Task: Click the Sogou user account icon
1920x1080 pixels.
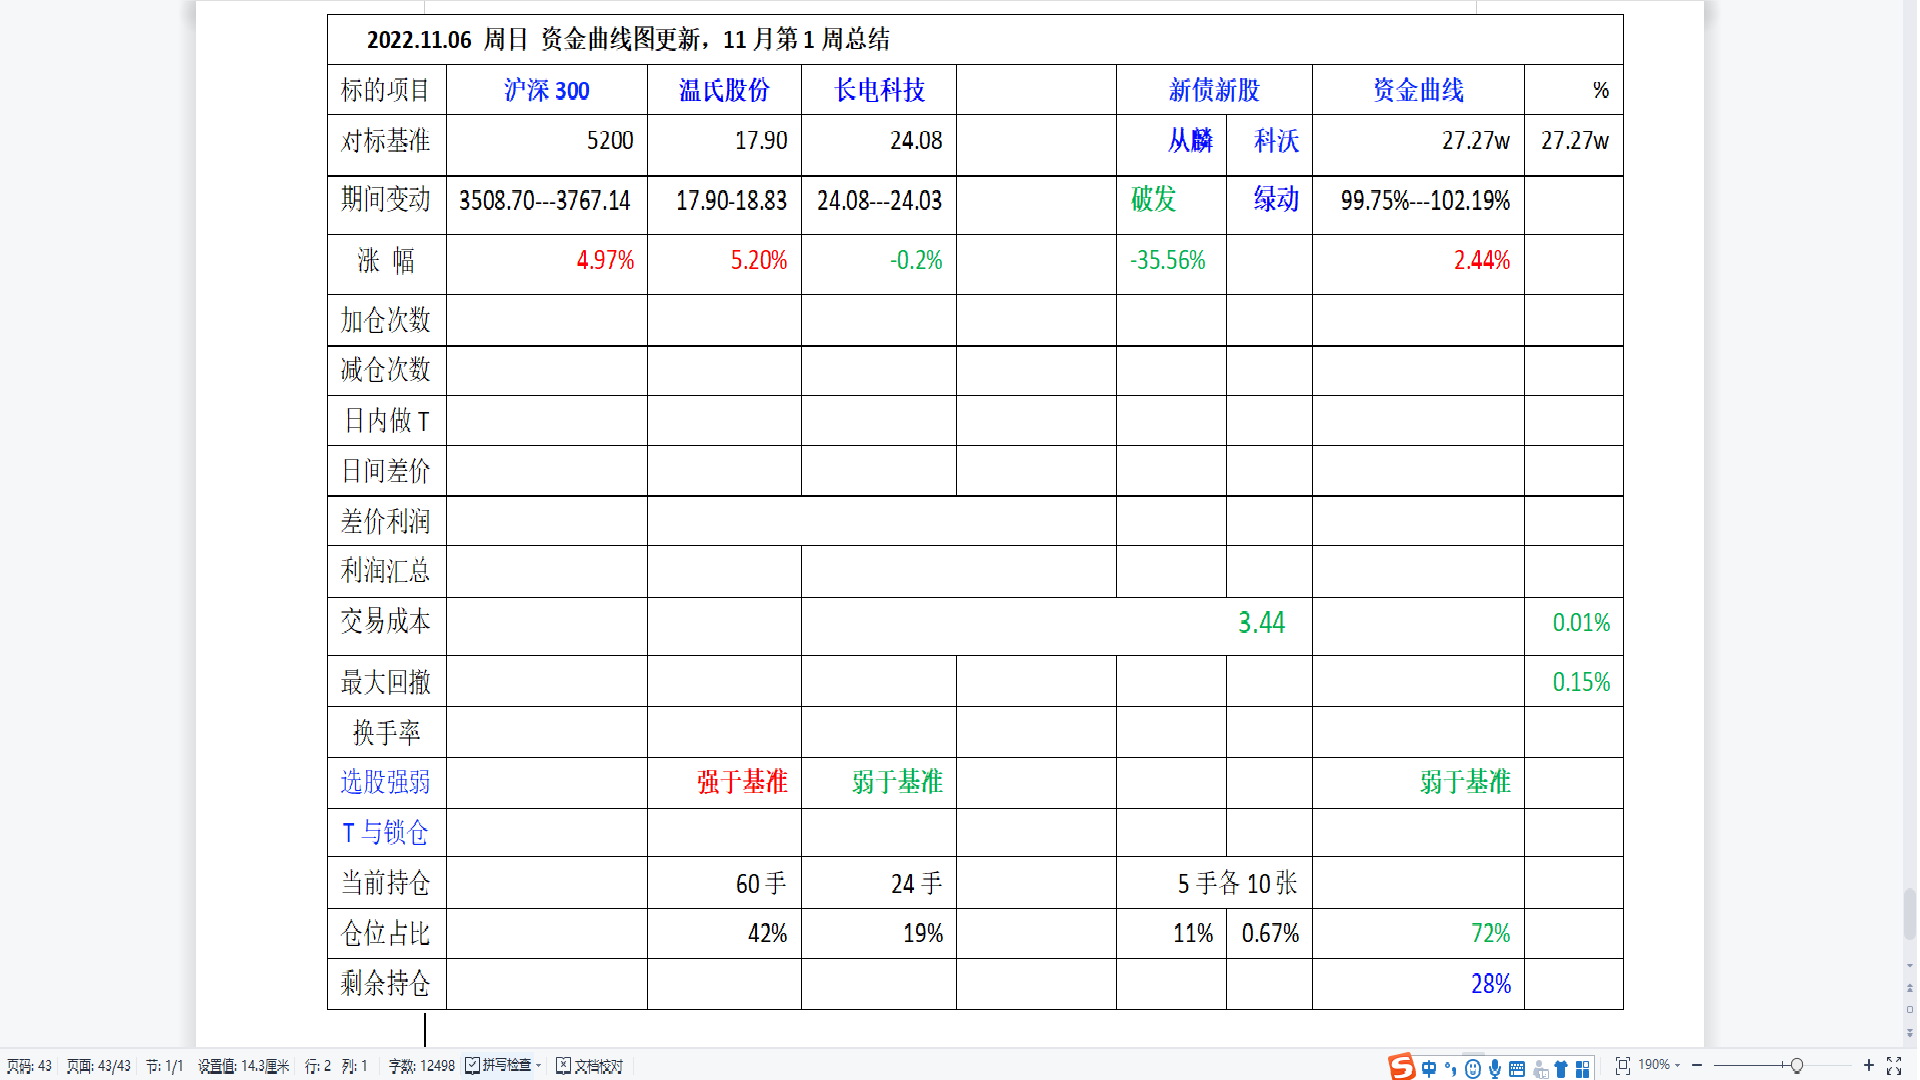Action: point(1540,1069)
